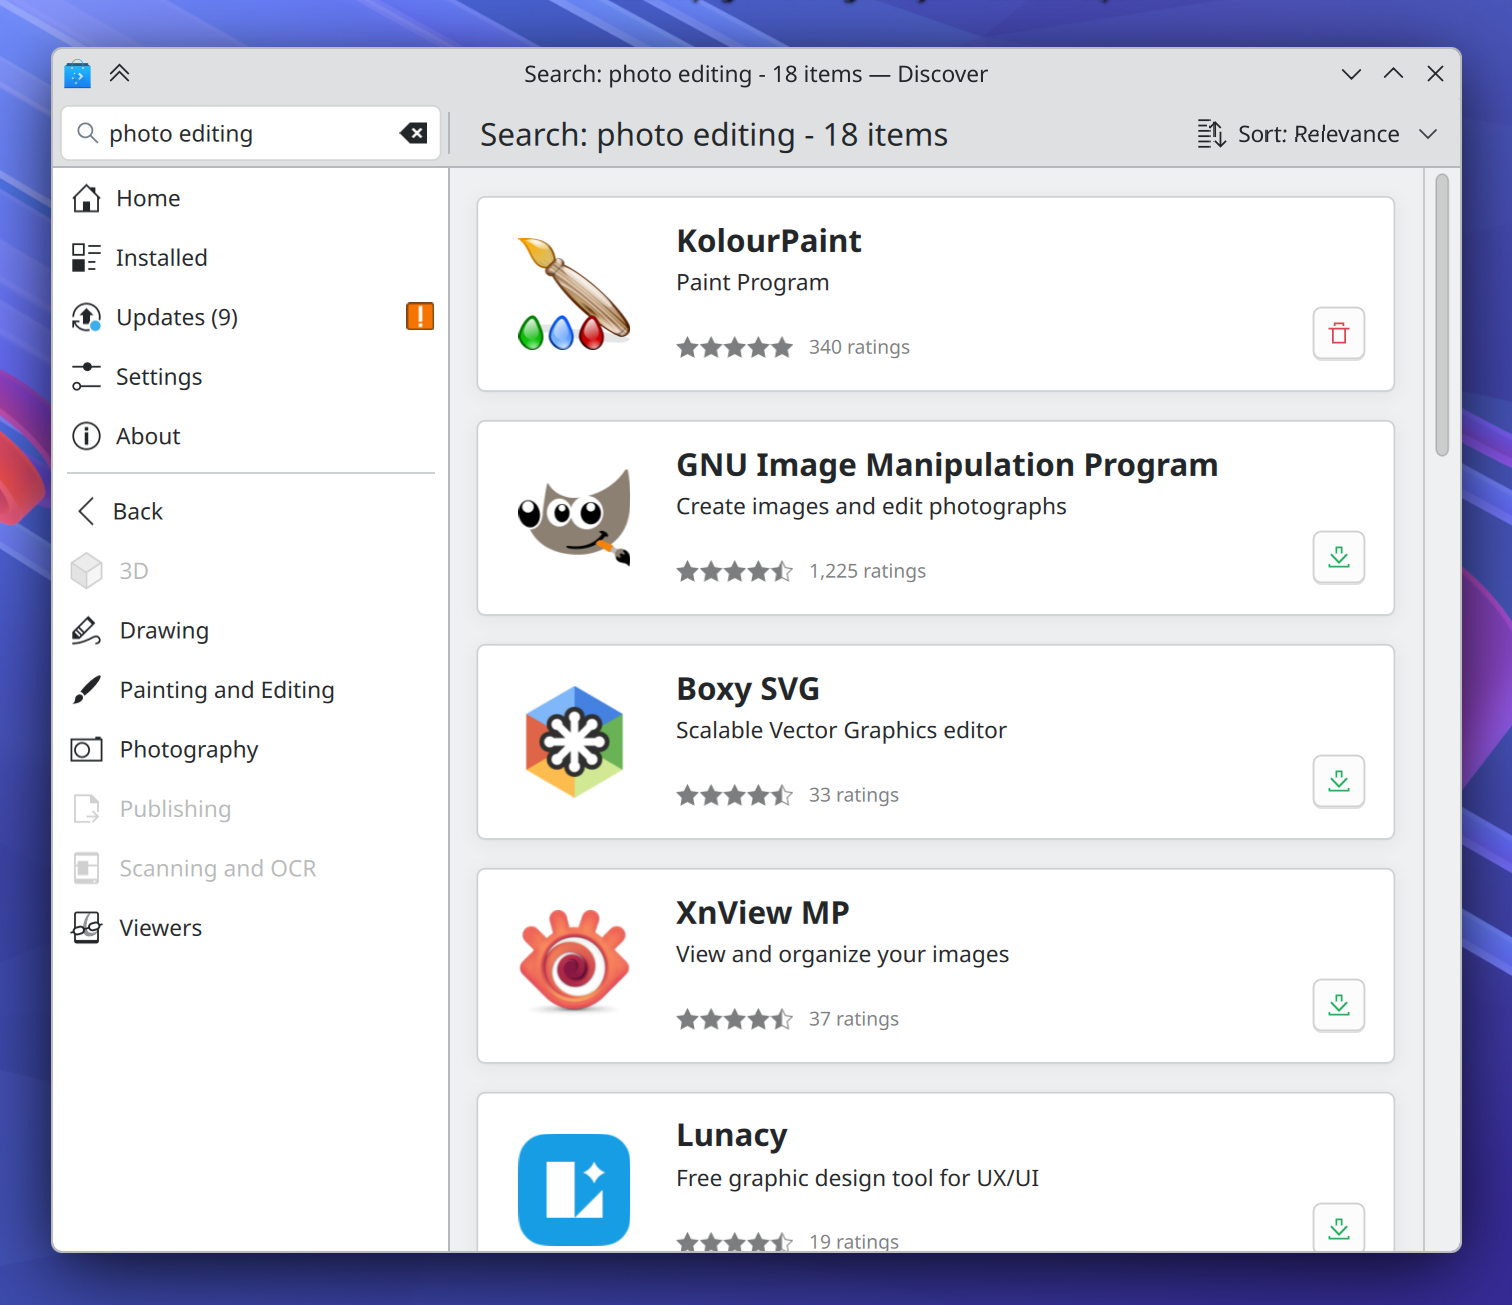The height and width of the screenshot is (1305, 1512).
Task: Open the Viewers category
Action: click(x=160, y=927)
